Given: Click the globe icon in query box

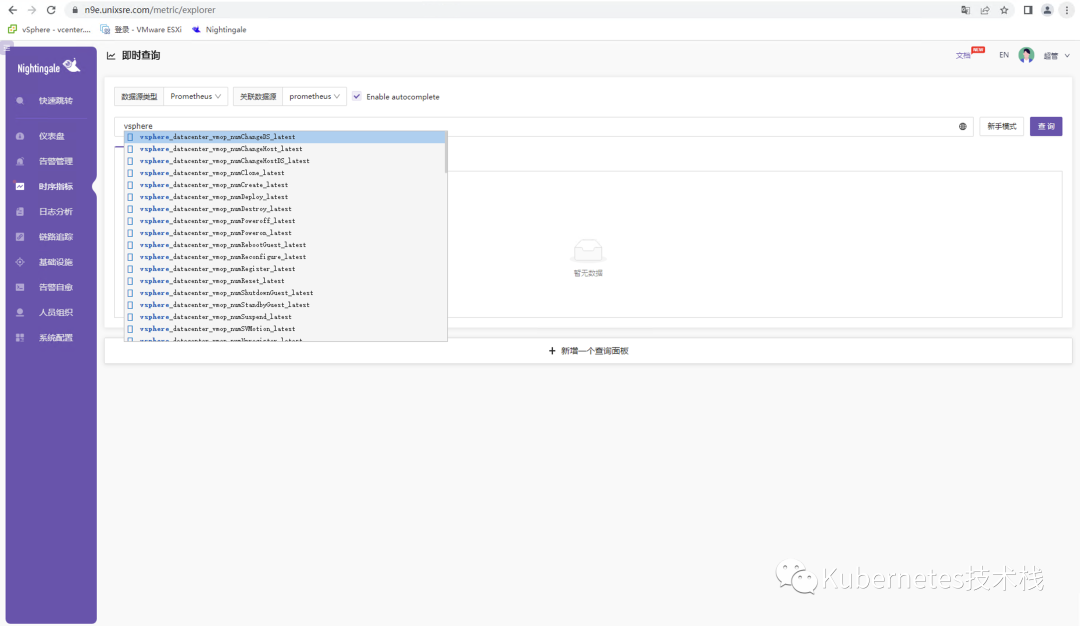Looking at the screenshot, I should tap(963, 126).
